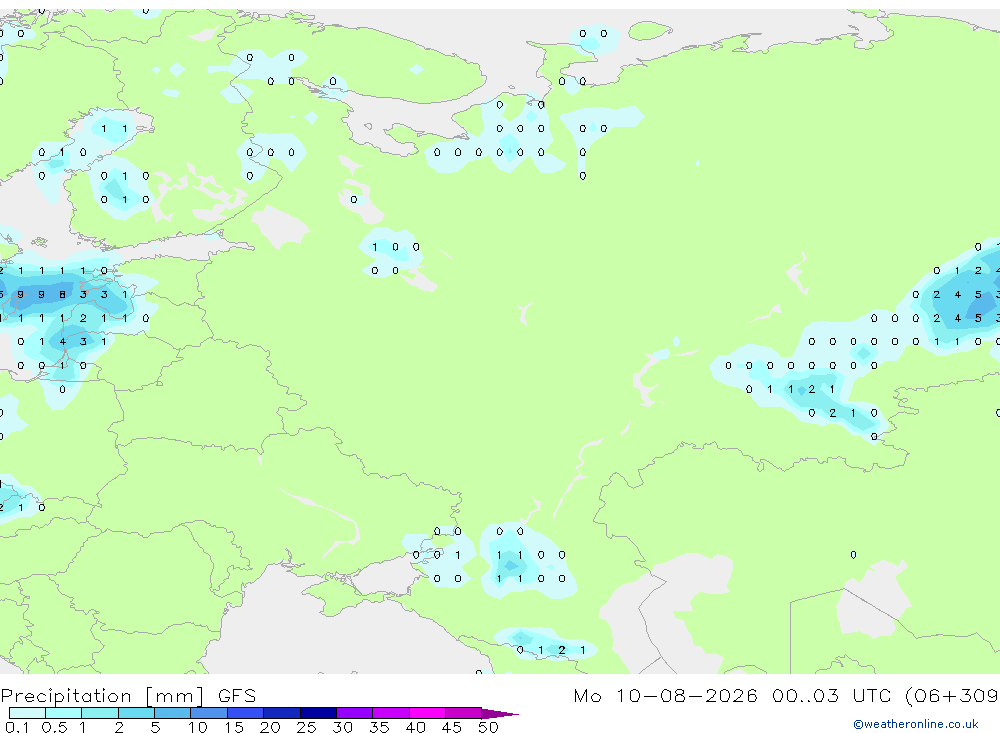Select the 25–30 mm purple legend swatch

(x=318, y=713)
